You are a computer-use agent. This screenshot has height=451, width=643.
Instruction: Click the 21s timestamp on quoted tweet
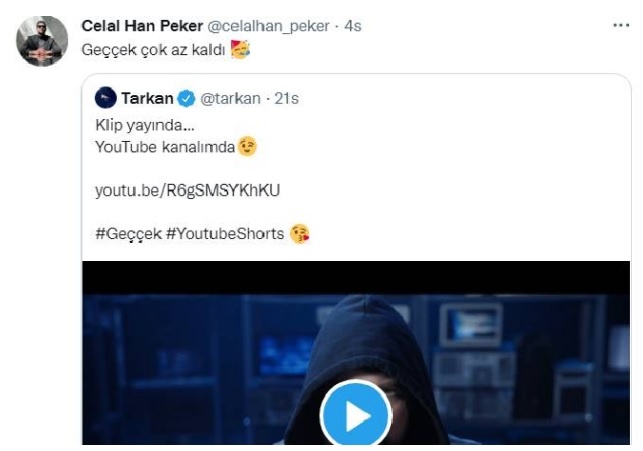(x=285, y=98)
